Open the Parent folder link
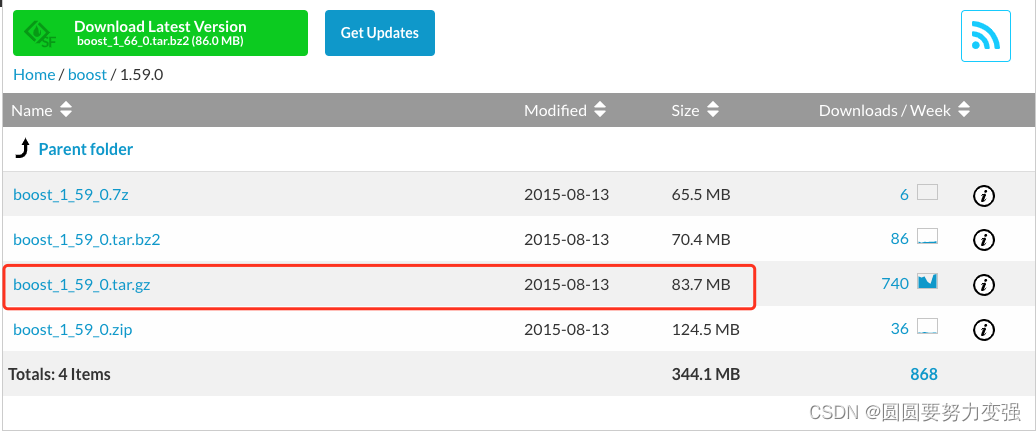This screenshot has height=431, width=1036. [x=86, y=149]
